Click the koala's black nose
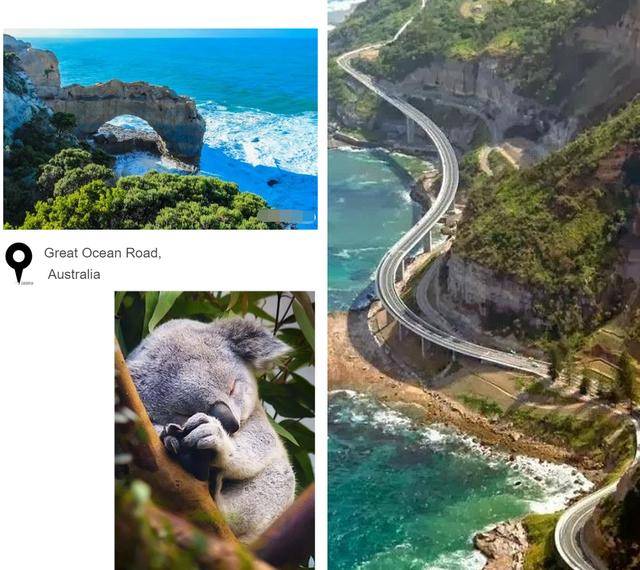Screen dimensions: 640x570 pos(225,415)
